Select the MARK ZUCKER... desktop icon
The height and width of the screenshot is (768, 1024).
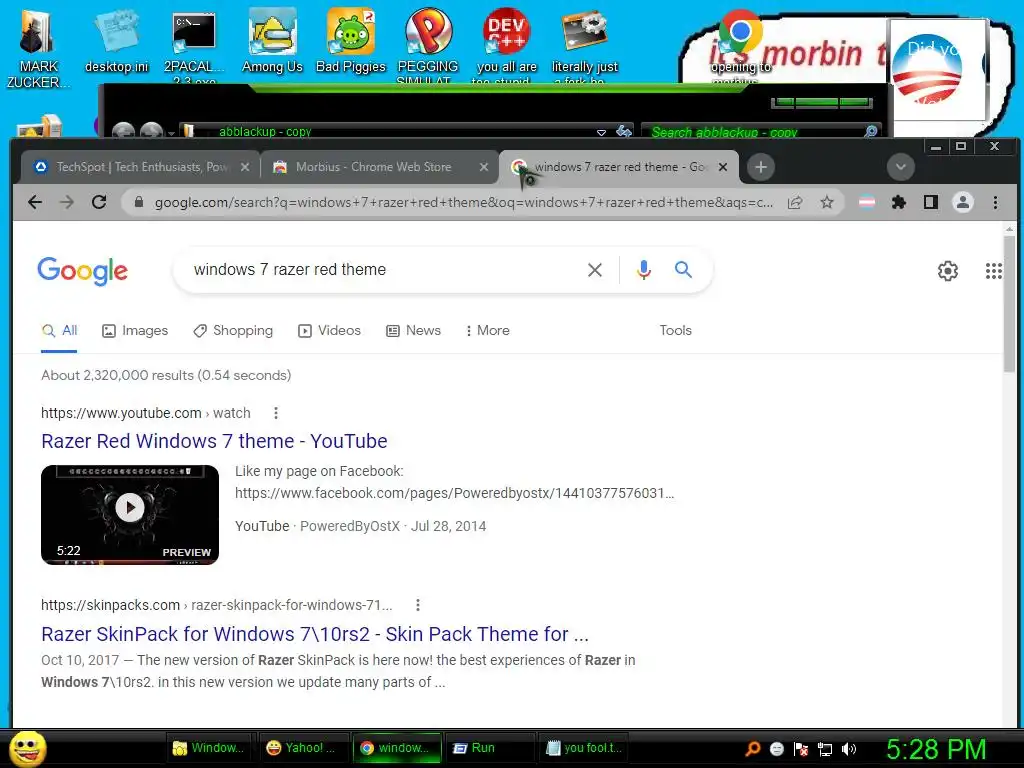[x=37, y=49]
